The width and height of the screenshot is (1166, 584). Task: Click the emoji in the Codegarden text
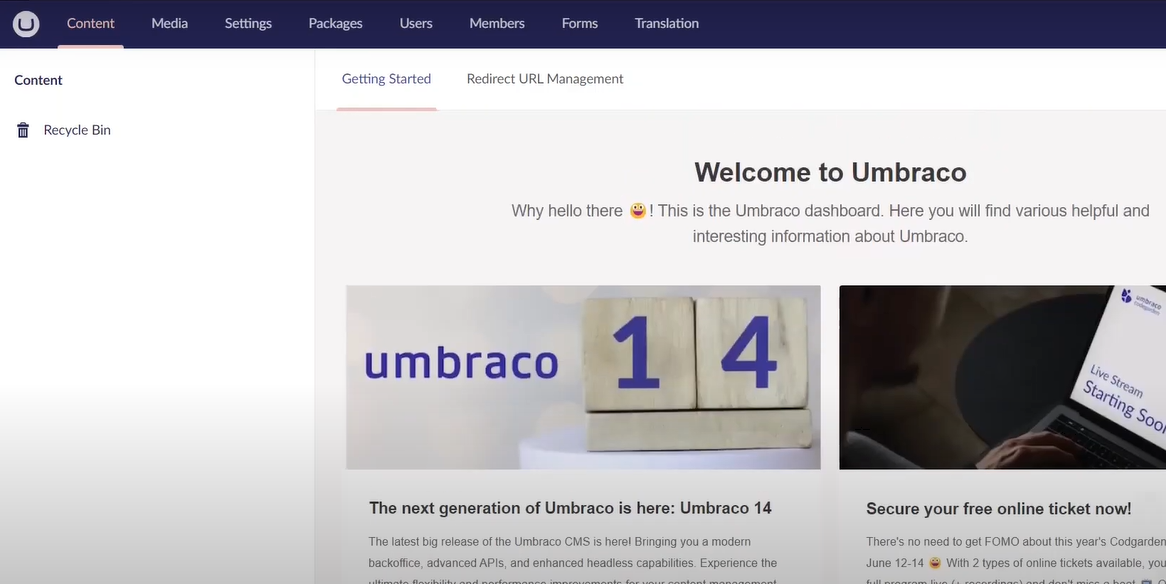pyautogui.click(x=935, y=563)
